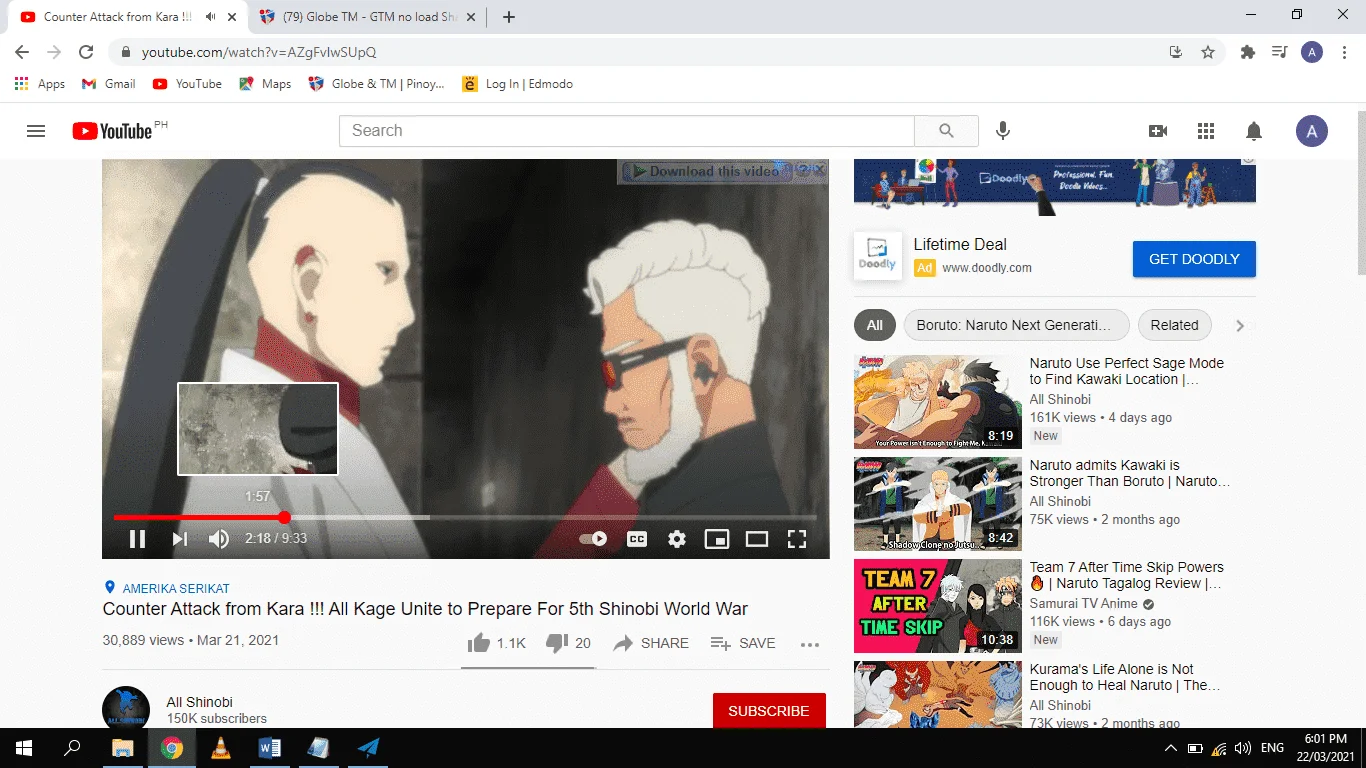
Task: Show more filter chips with the arrow
Action: pyautogui.click(x=1240, y=325)
